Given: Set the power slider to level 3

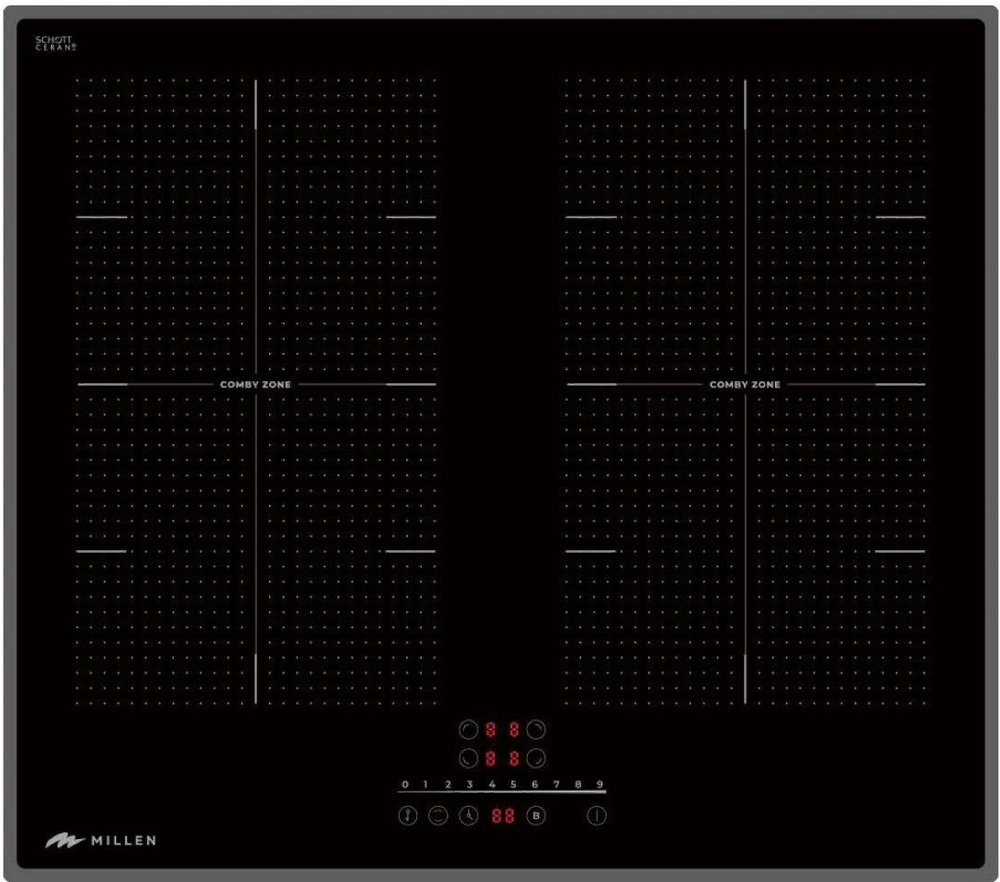Looking at the screenshot, I should coord(469,785).
